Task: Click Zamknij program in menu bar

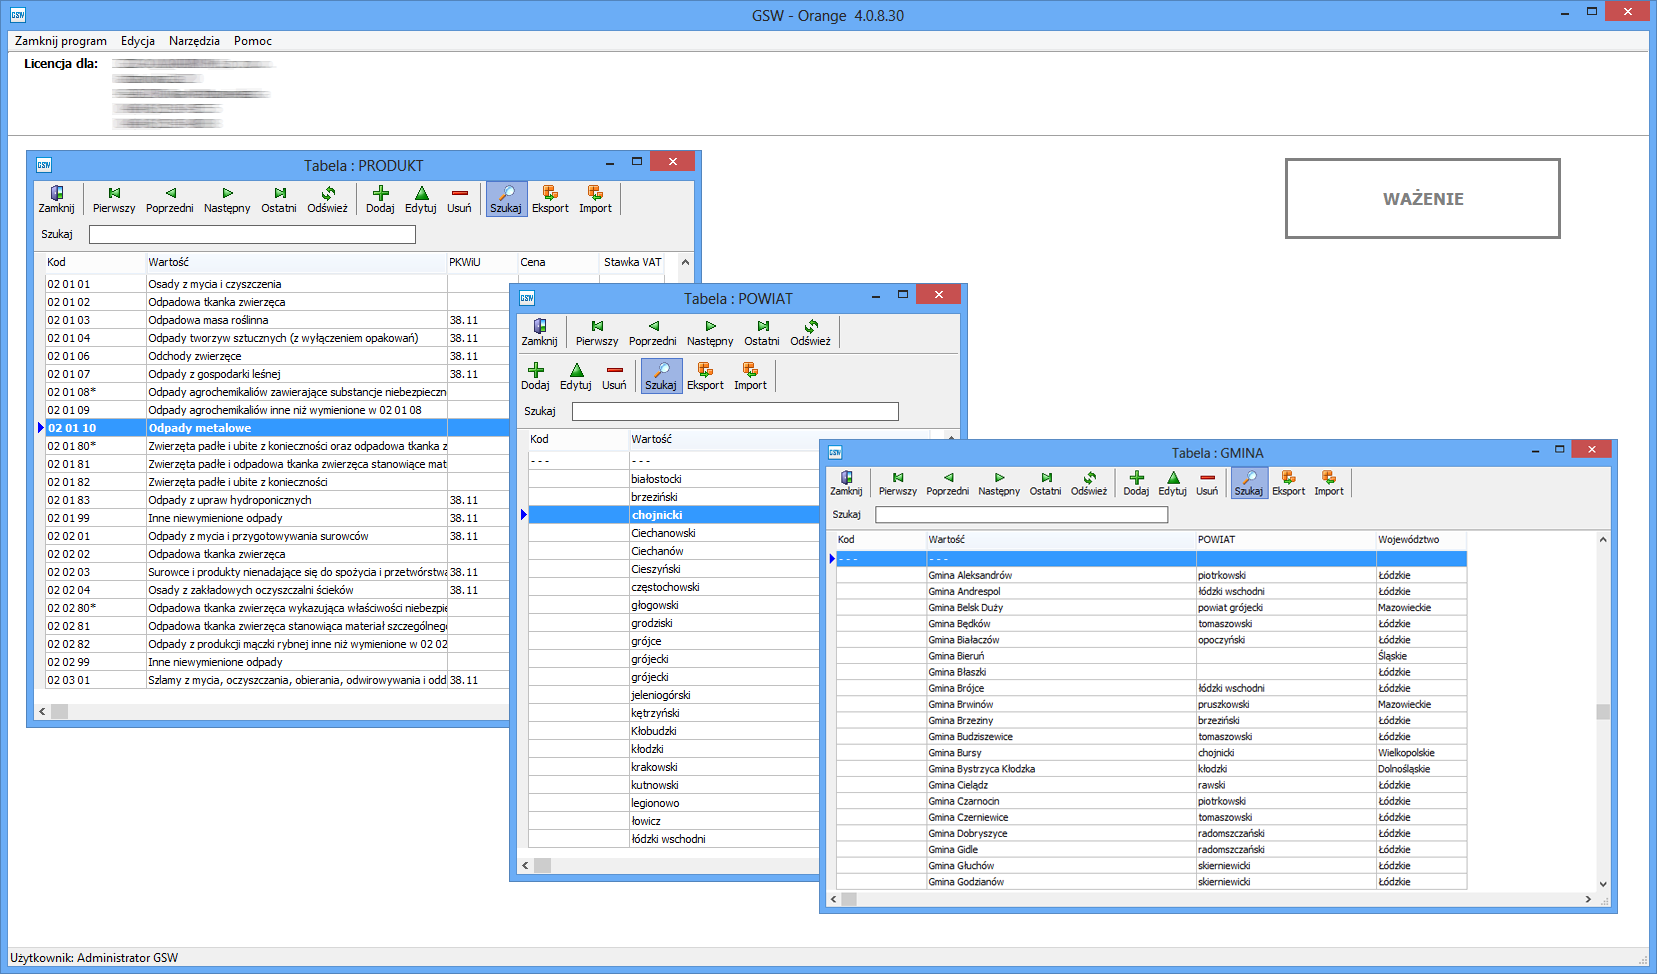Action: [x=61, y=41]
